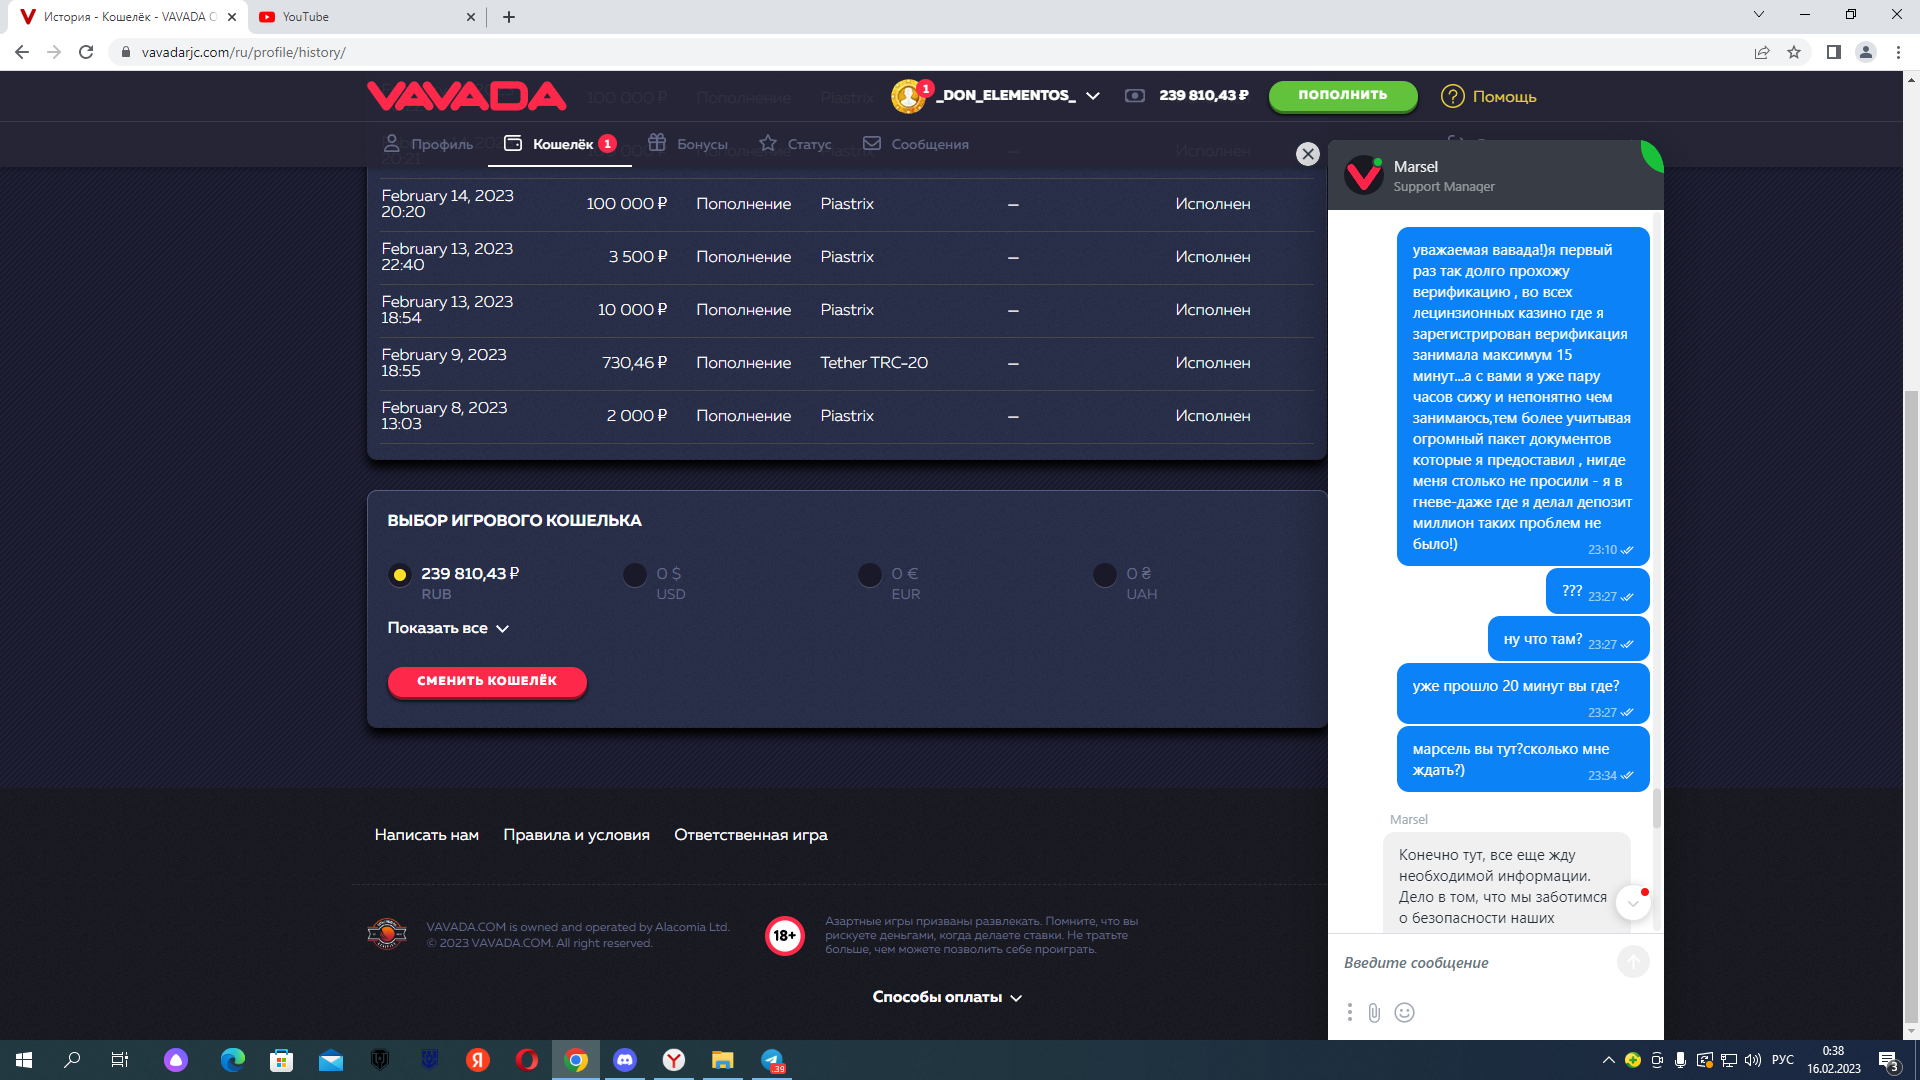The width and height of the screenshot is (1920, 1080).
Task: Expand the 'Способы оплаты' section
Action: tap(947, 997)
